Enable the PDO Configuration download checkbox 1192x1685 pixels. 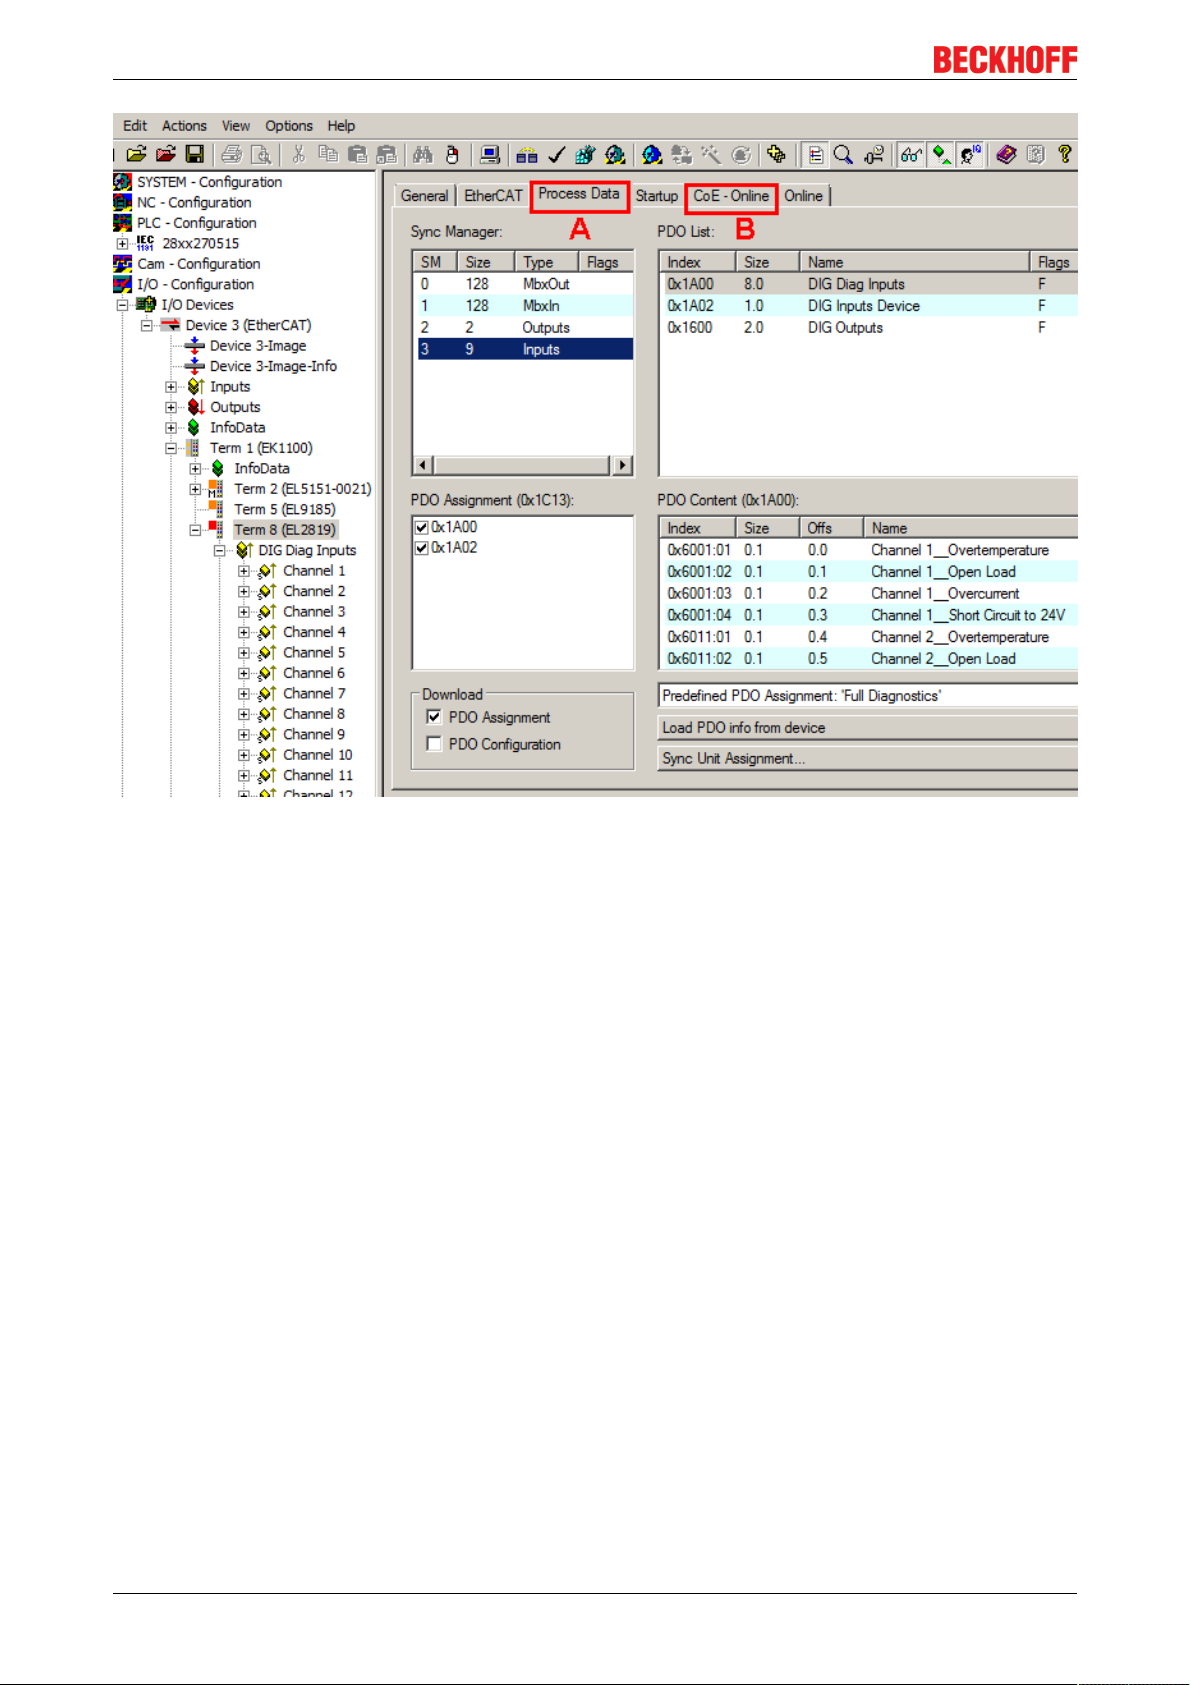(434, 744)
